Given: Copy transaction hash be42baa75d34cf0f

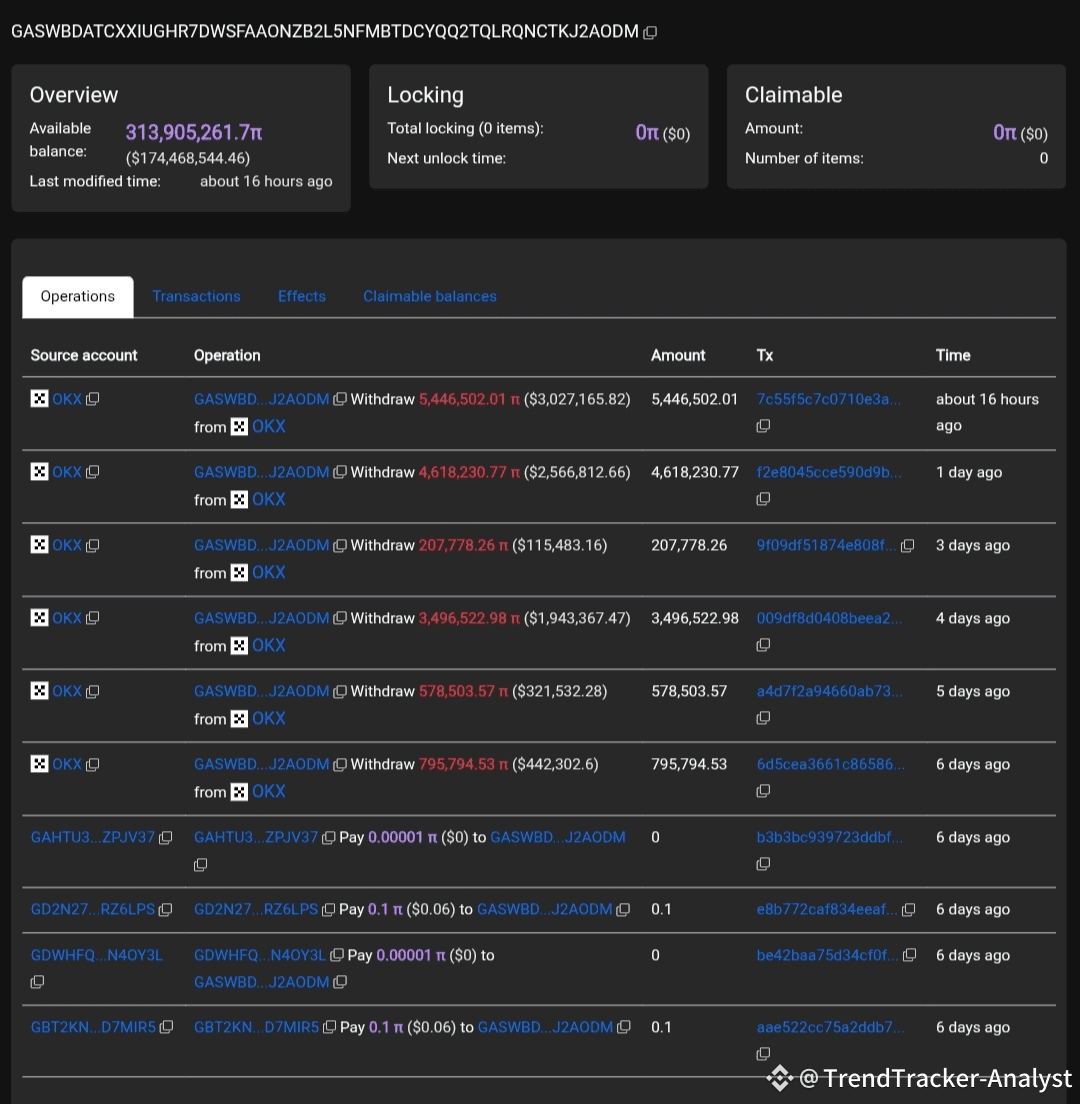Looking at the screenshot, I should click(x=909, y=955).
